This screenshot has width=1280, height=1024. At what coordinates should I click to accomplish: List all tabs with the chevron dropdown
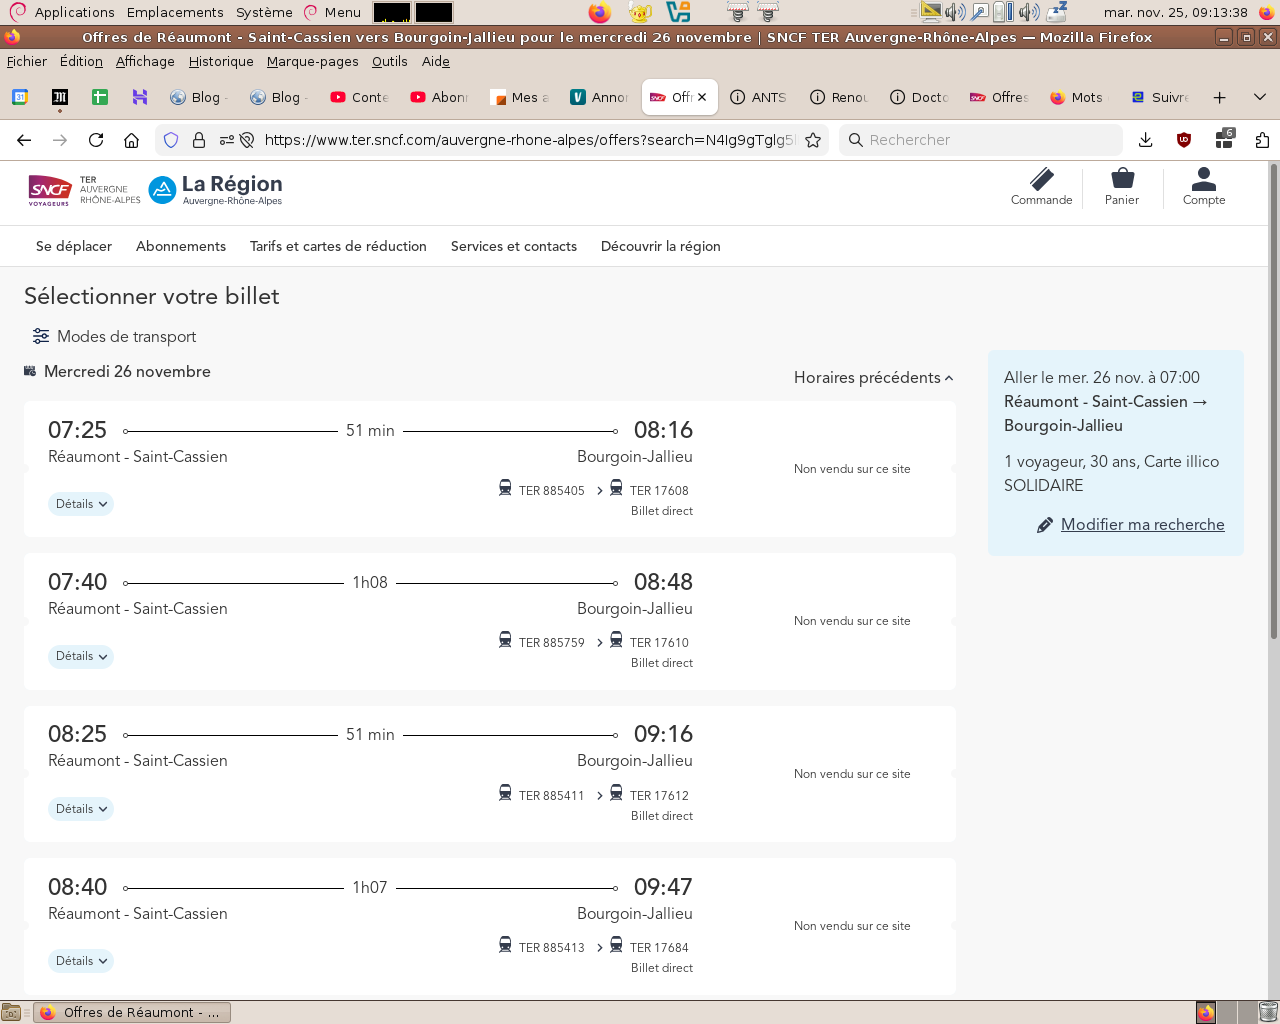tap(1259, 97)
